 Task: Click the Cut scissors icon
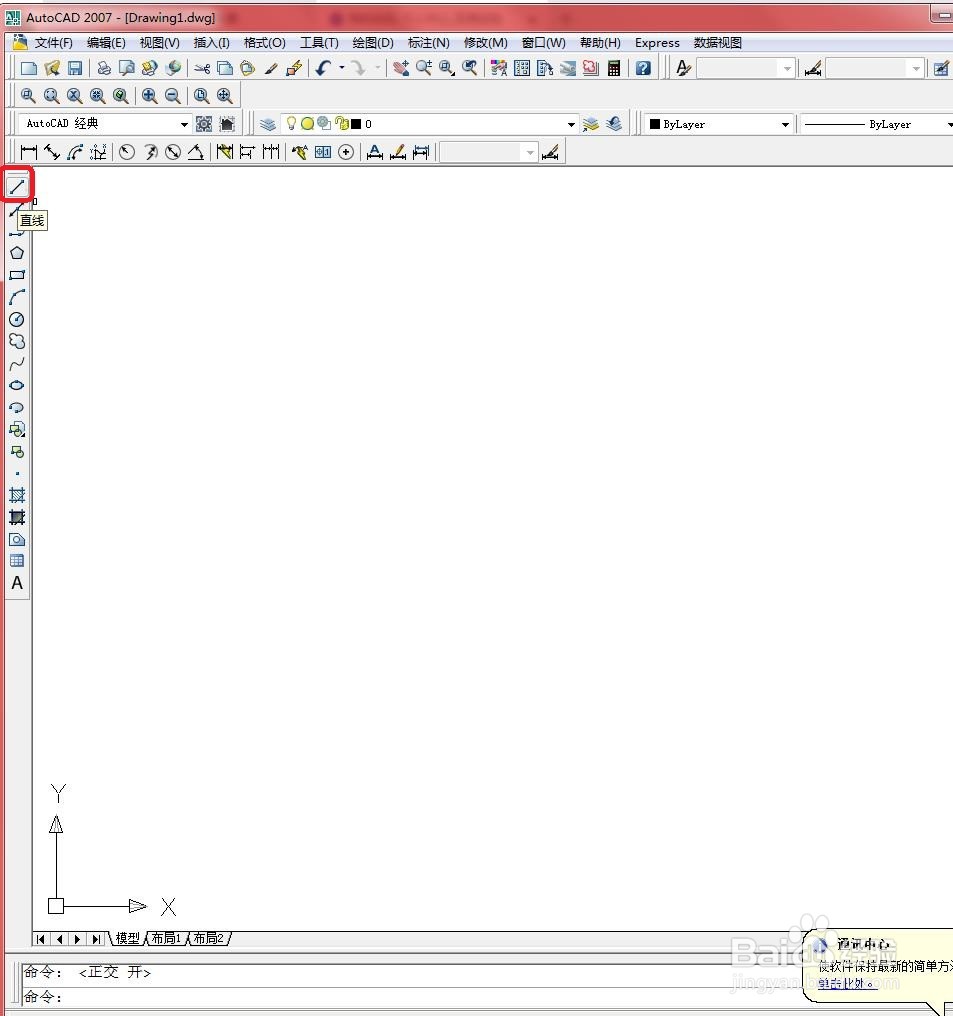point(202,68)
